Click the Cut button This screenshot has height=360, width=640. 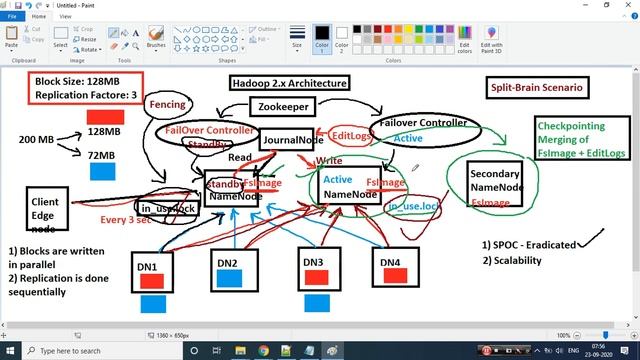(32, 29)
